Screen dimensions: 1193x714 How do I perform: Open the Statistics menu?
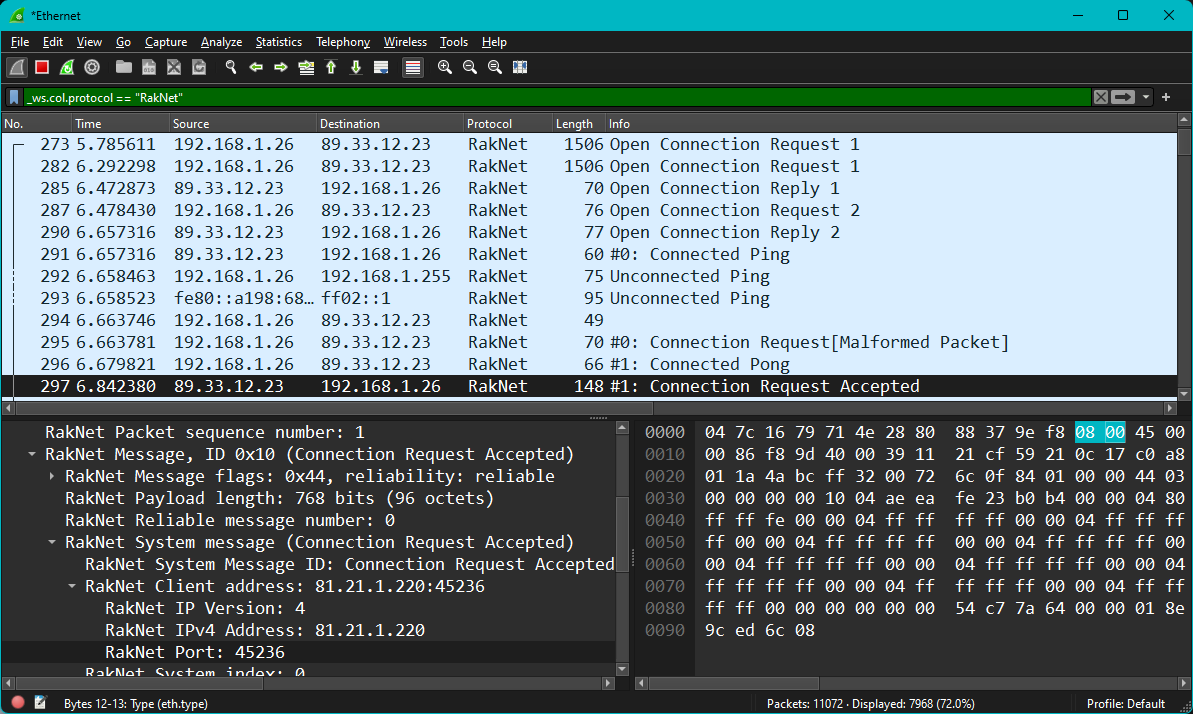coord(278,42)
